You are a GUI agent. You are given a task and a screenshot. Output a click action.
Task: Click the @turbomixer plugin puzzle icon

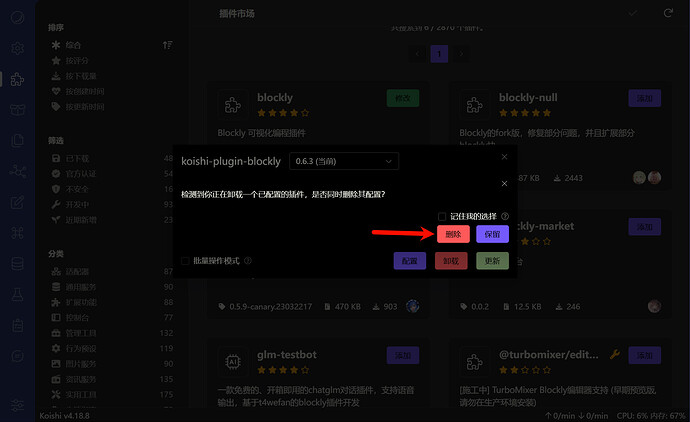pyautogui.click(x=474, y=362)
